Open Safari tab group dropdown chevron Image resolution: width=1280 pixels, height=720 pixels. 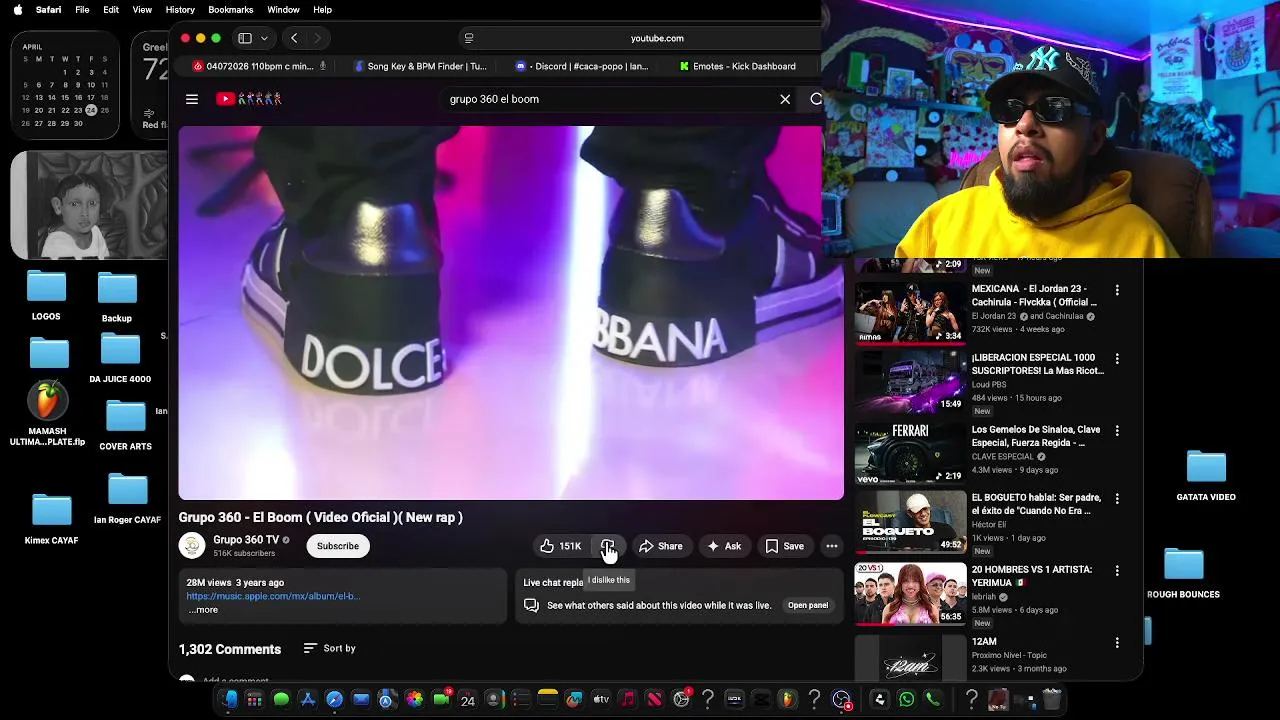(264, 38)
